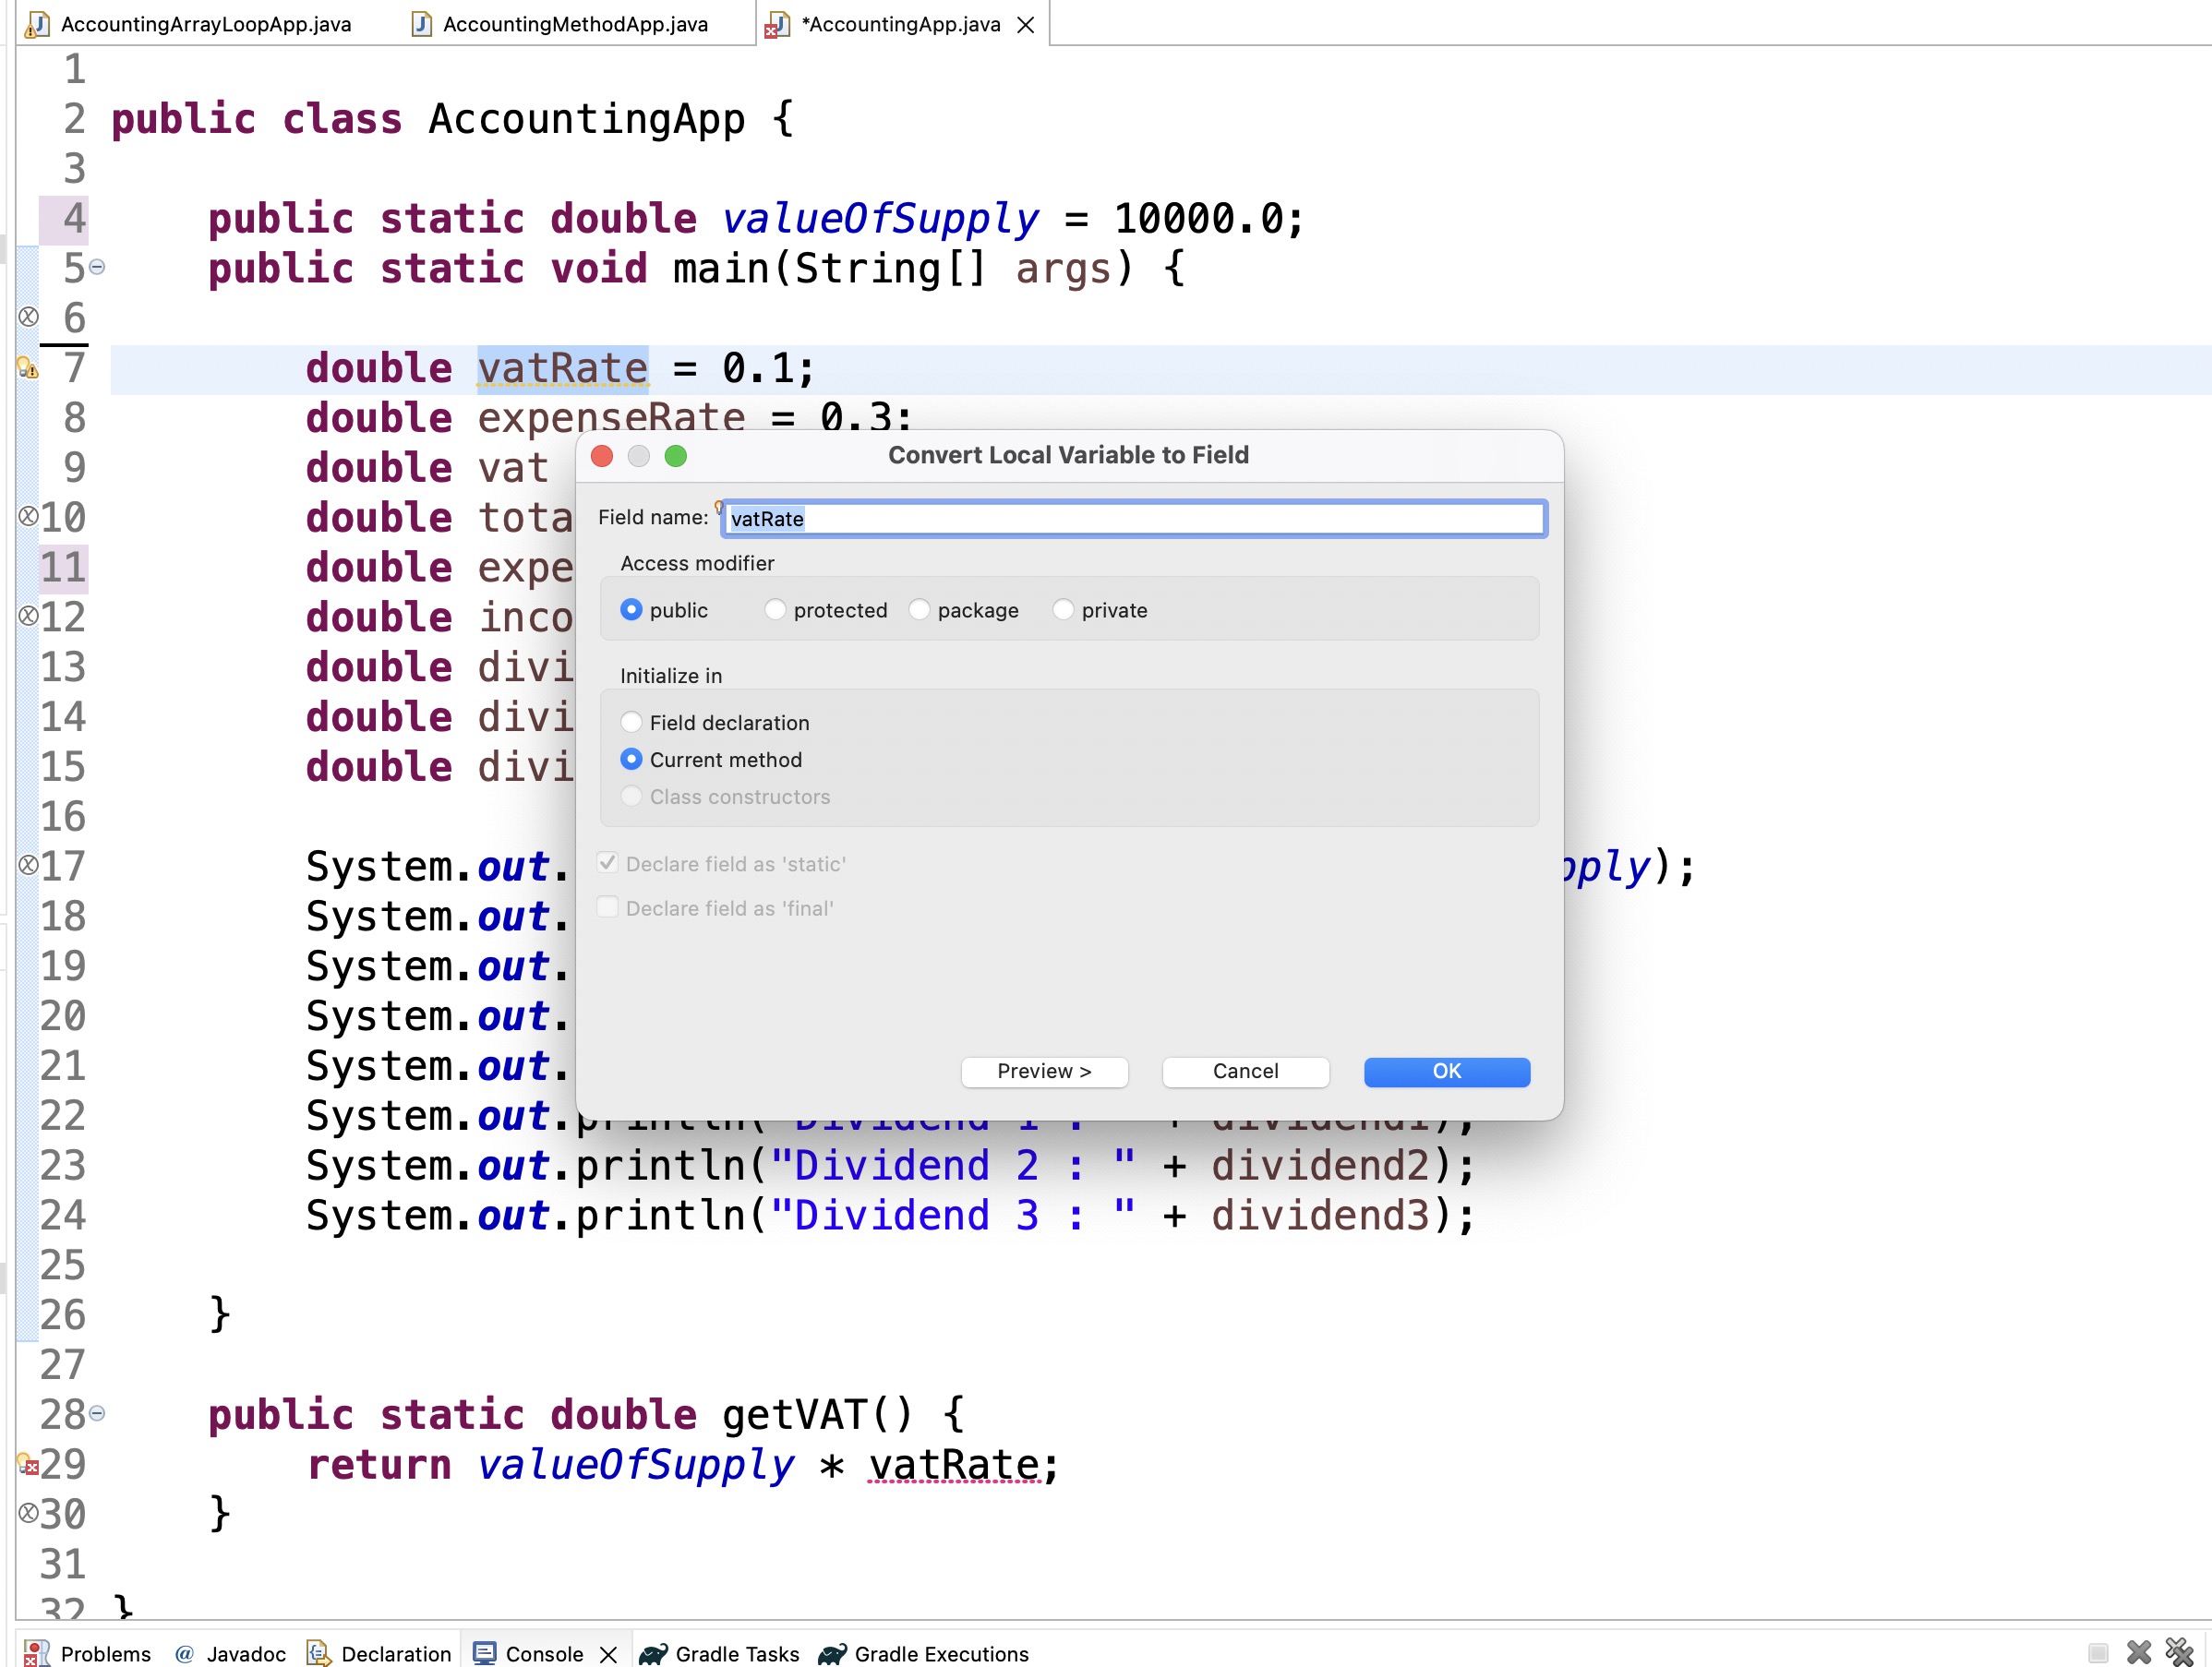Click Remove All Terminated Launches icon
Image resolution: width=2212 pixels, height=1667 pixels.
click(2179, 1651)
